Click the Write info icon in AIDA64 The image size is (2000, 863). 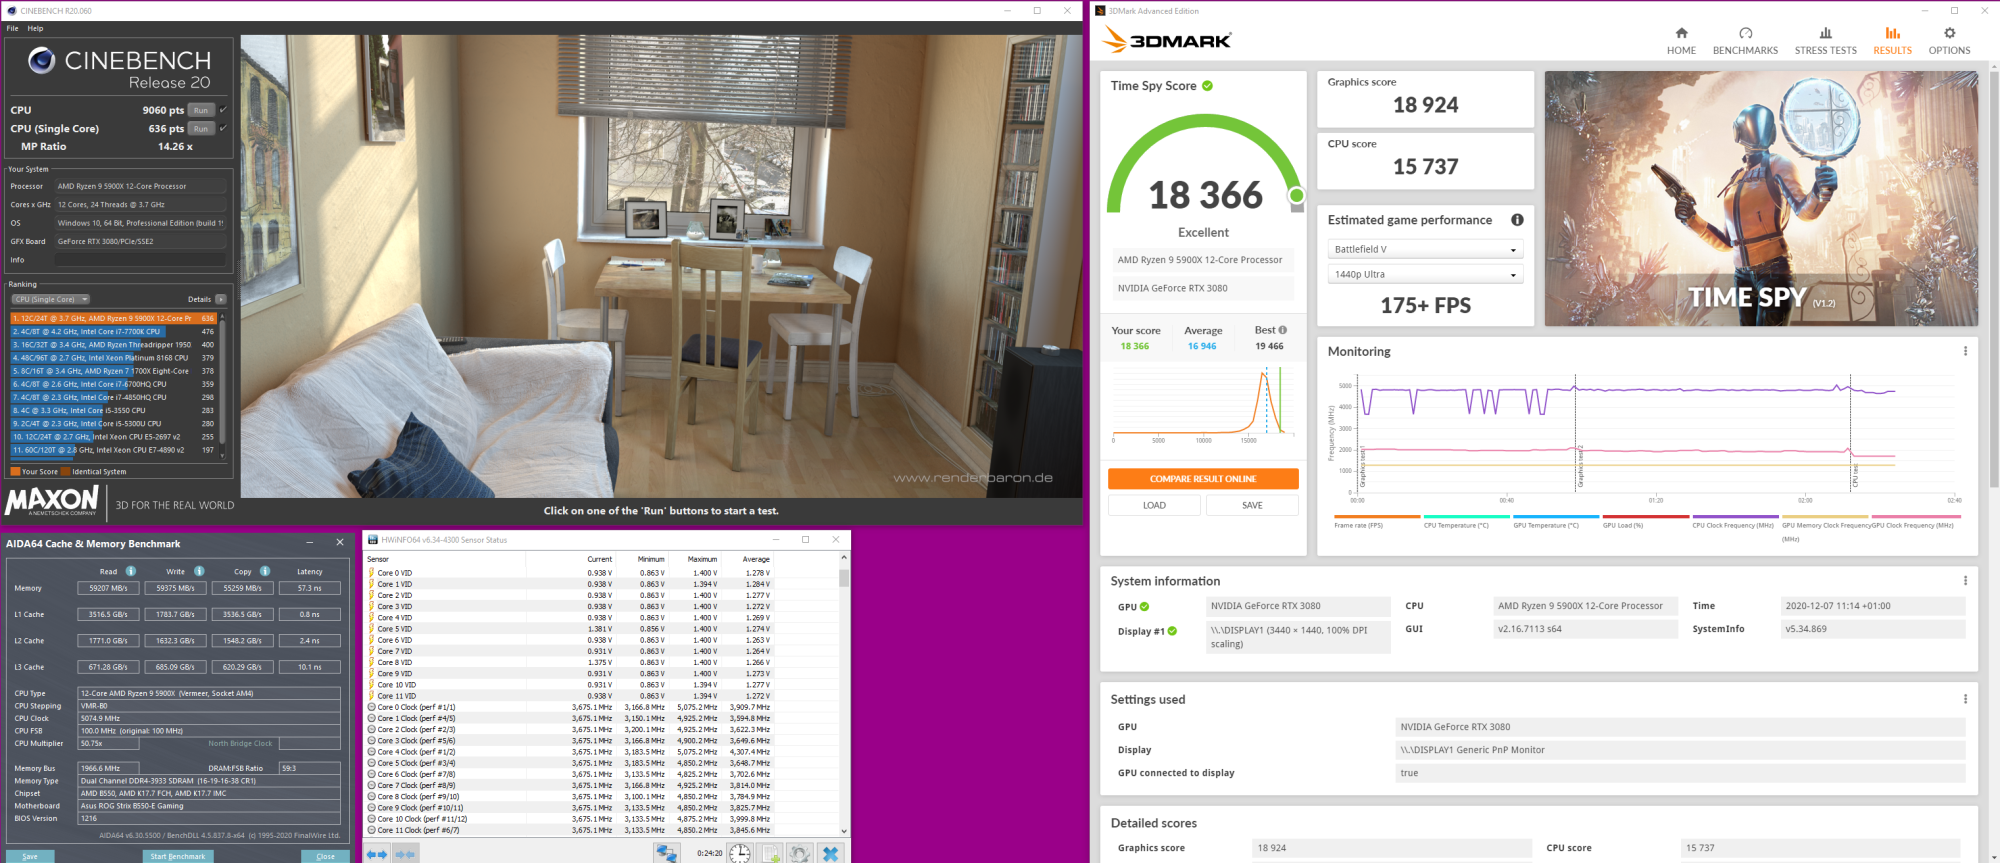point(199,571)
